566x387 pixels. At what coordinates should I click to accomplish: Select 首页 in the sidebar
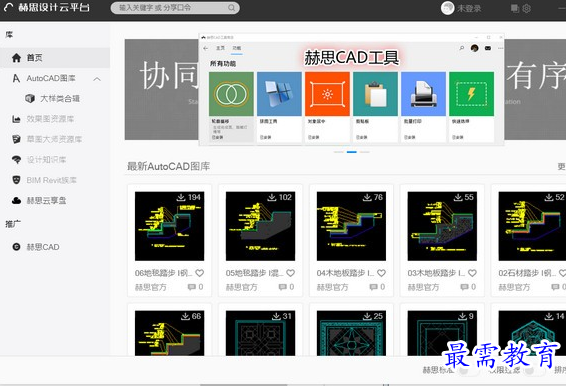55,58
